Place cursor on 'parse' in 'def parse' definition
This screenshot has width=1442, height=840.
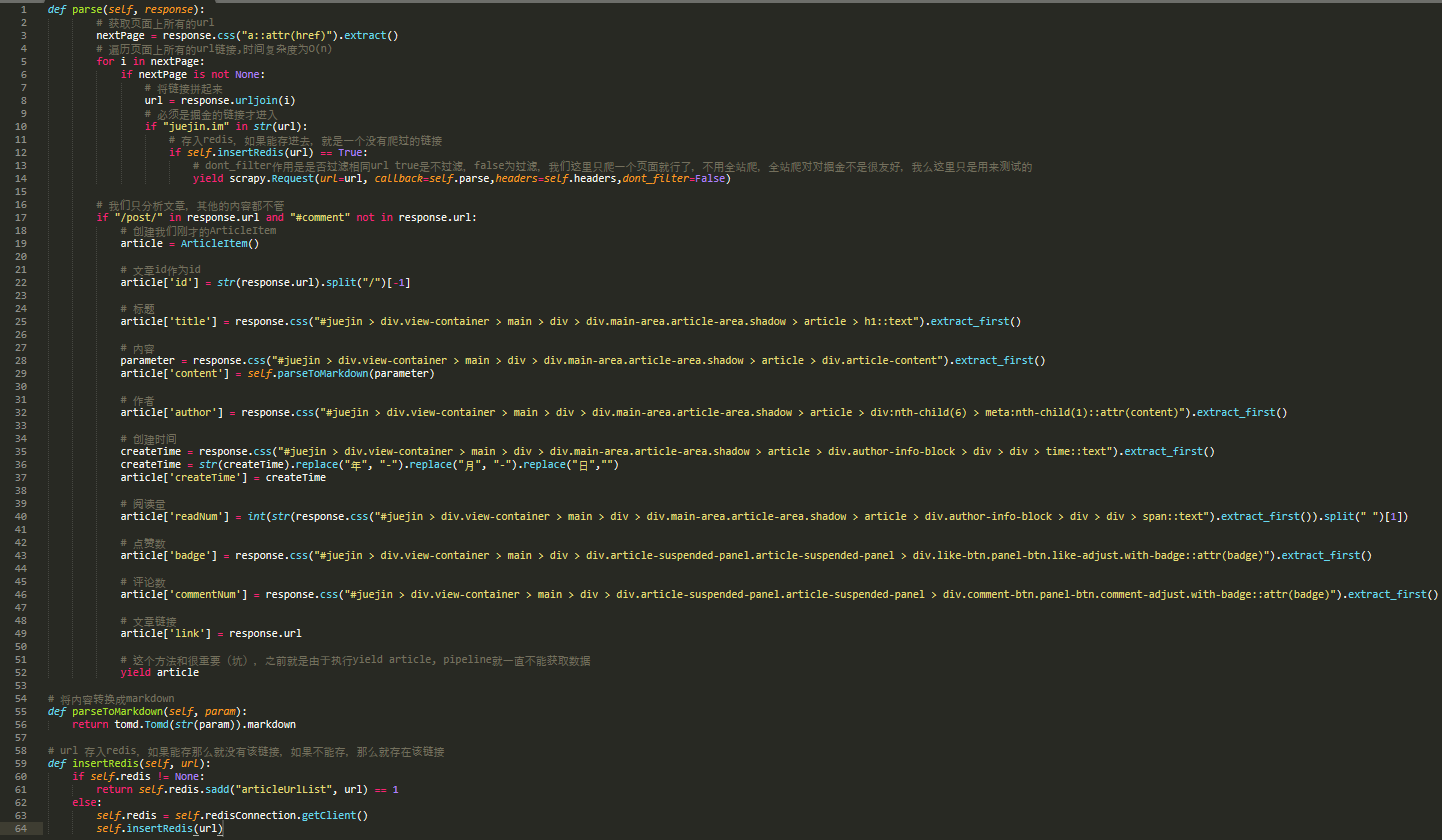pos(85,9)
